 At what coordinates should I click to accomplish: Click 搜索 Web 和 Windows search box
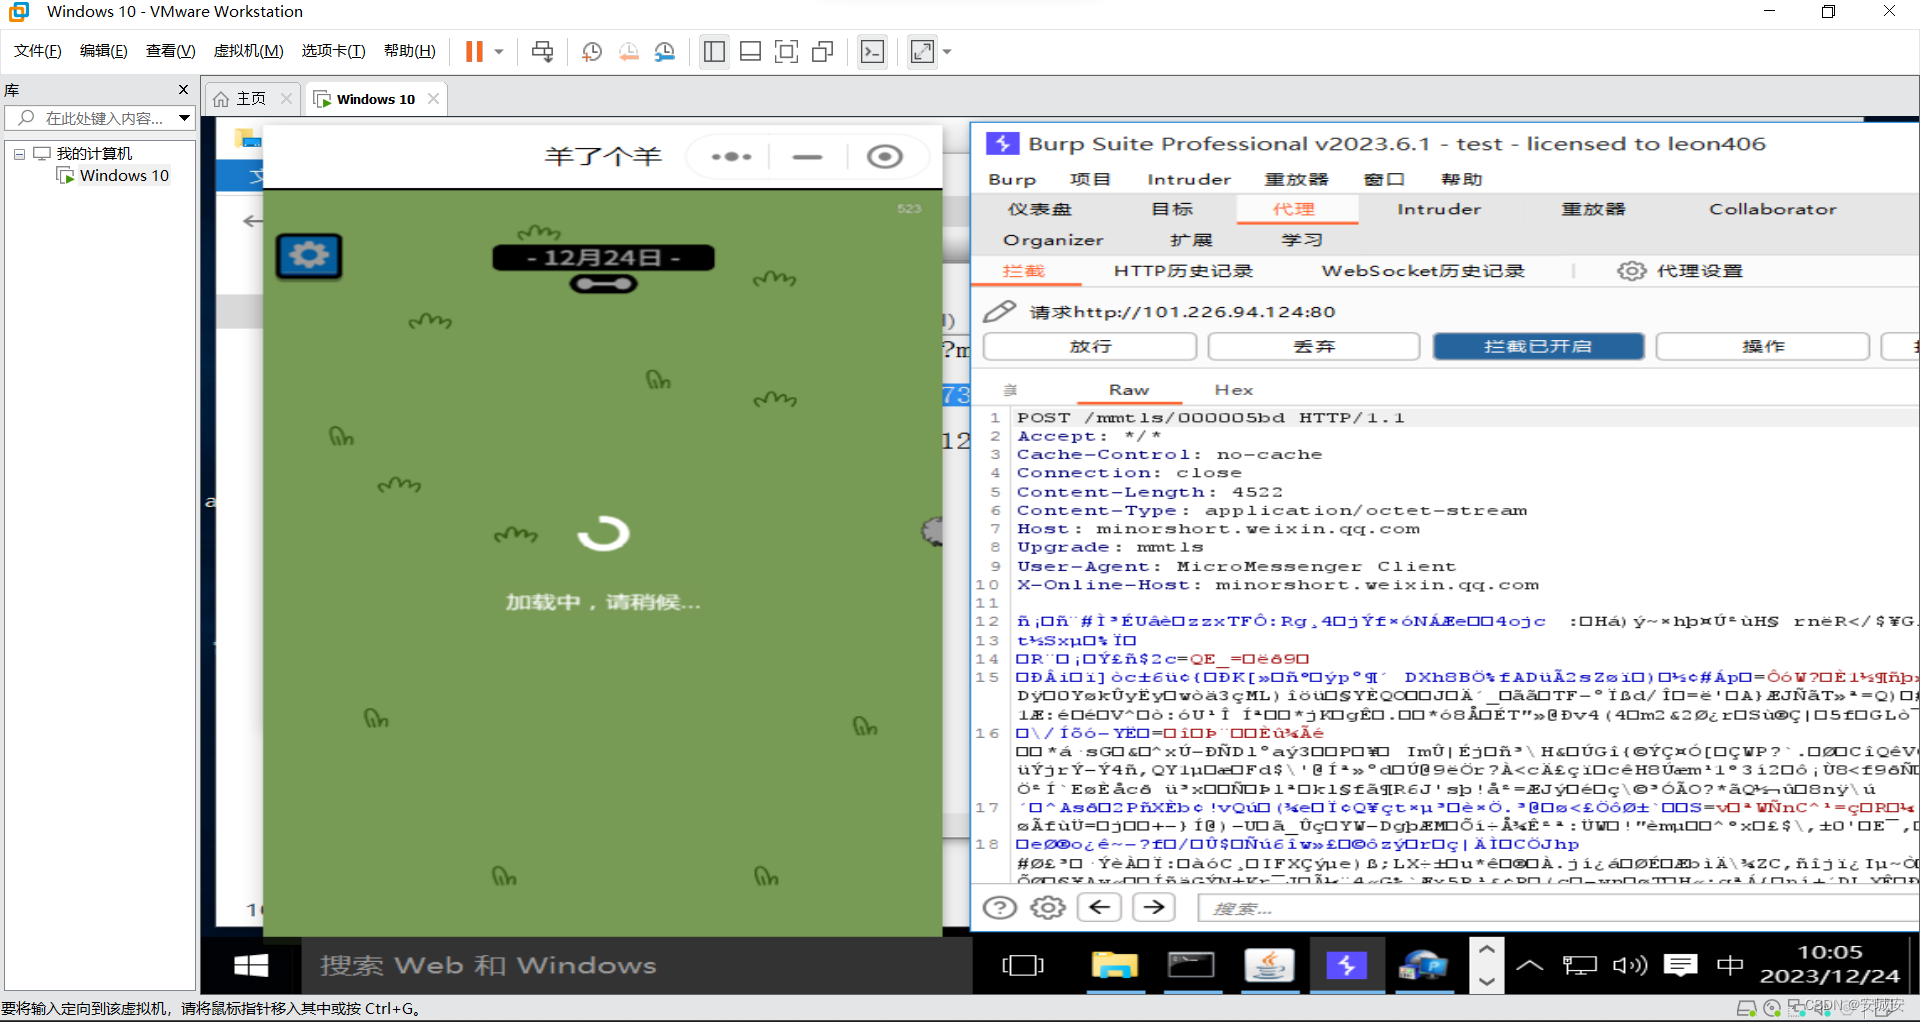[636, 966]
